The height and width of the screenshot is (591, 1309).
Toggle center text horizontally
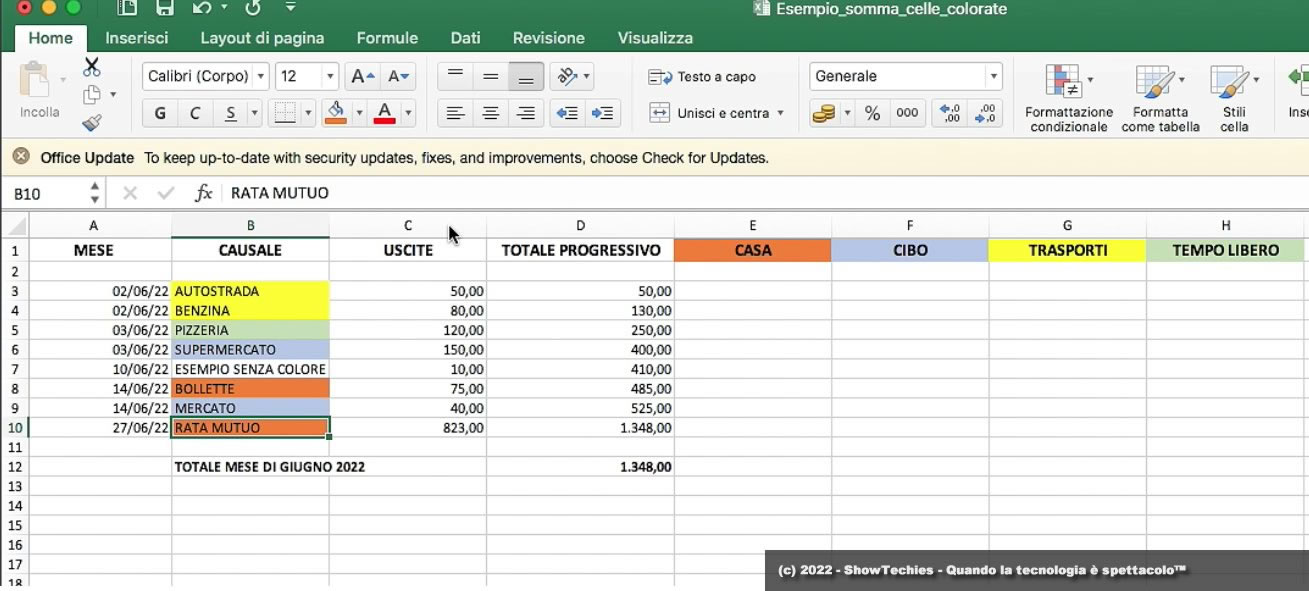[491, 113]
